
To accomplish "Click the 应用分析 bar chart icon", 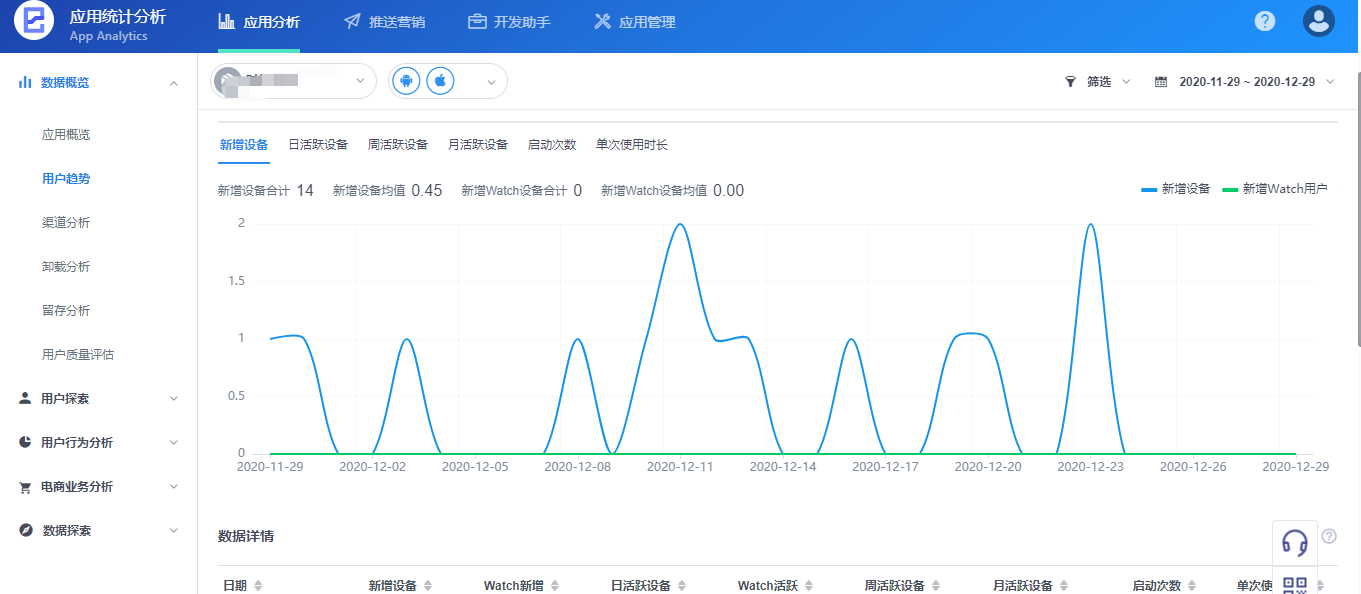I will [x=227, y=21].
